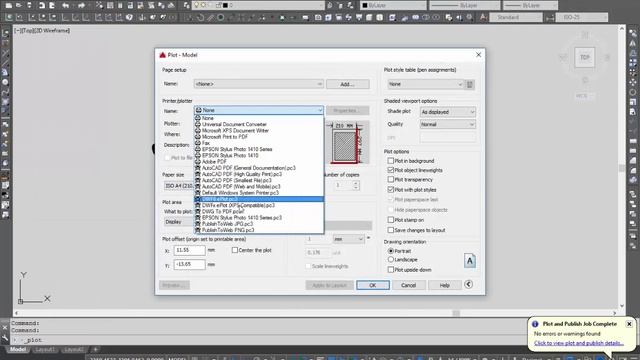Click Help in the Plot dialog

pos(444,285)
